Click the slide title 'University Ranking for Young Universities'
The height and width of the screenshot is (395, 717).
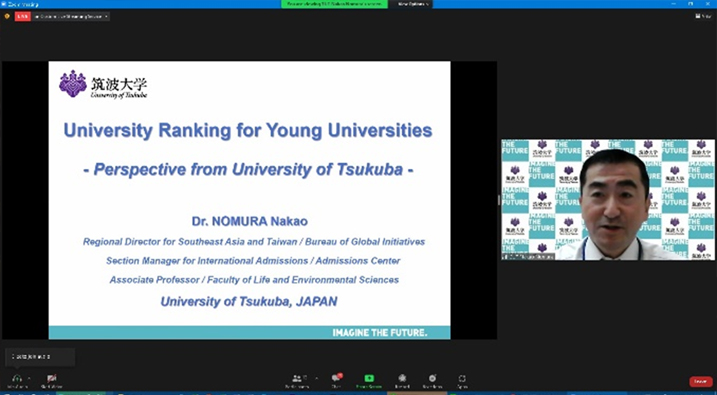(248, 130)
